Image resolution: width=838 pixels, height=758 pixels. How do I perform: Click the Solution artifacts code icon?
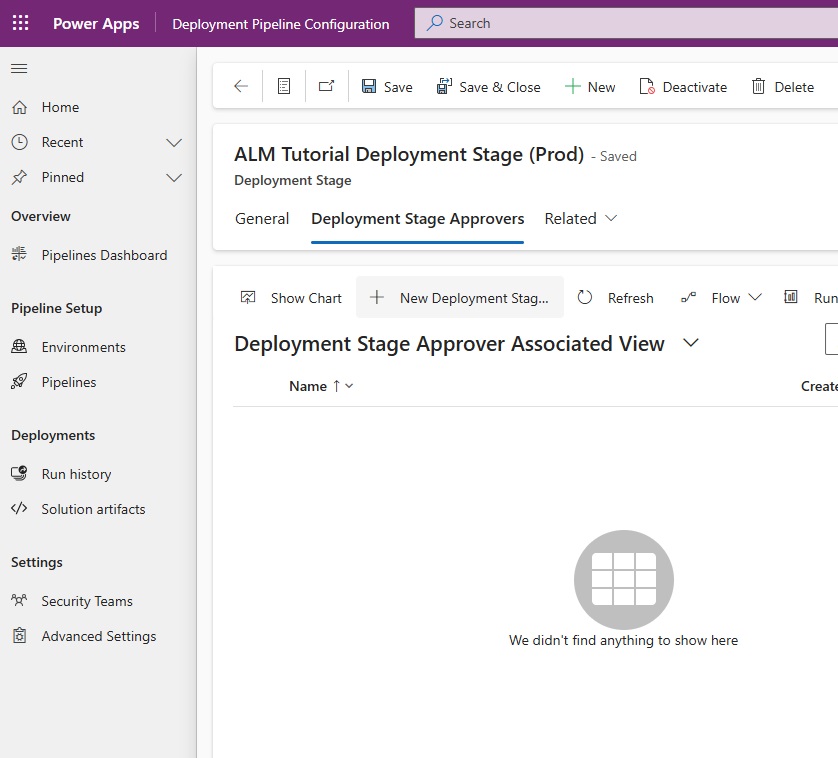coord(19,508)
